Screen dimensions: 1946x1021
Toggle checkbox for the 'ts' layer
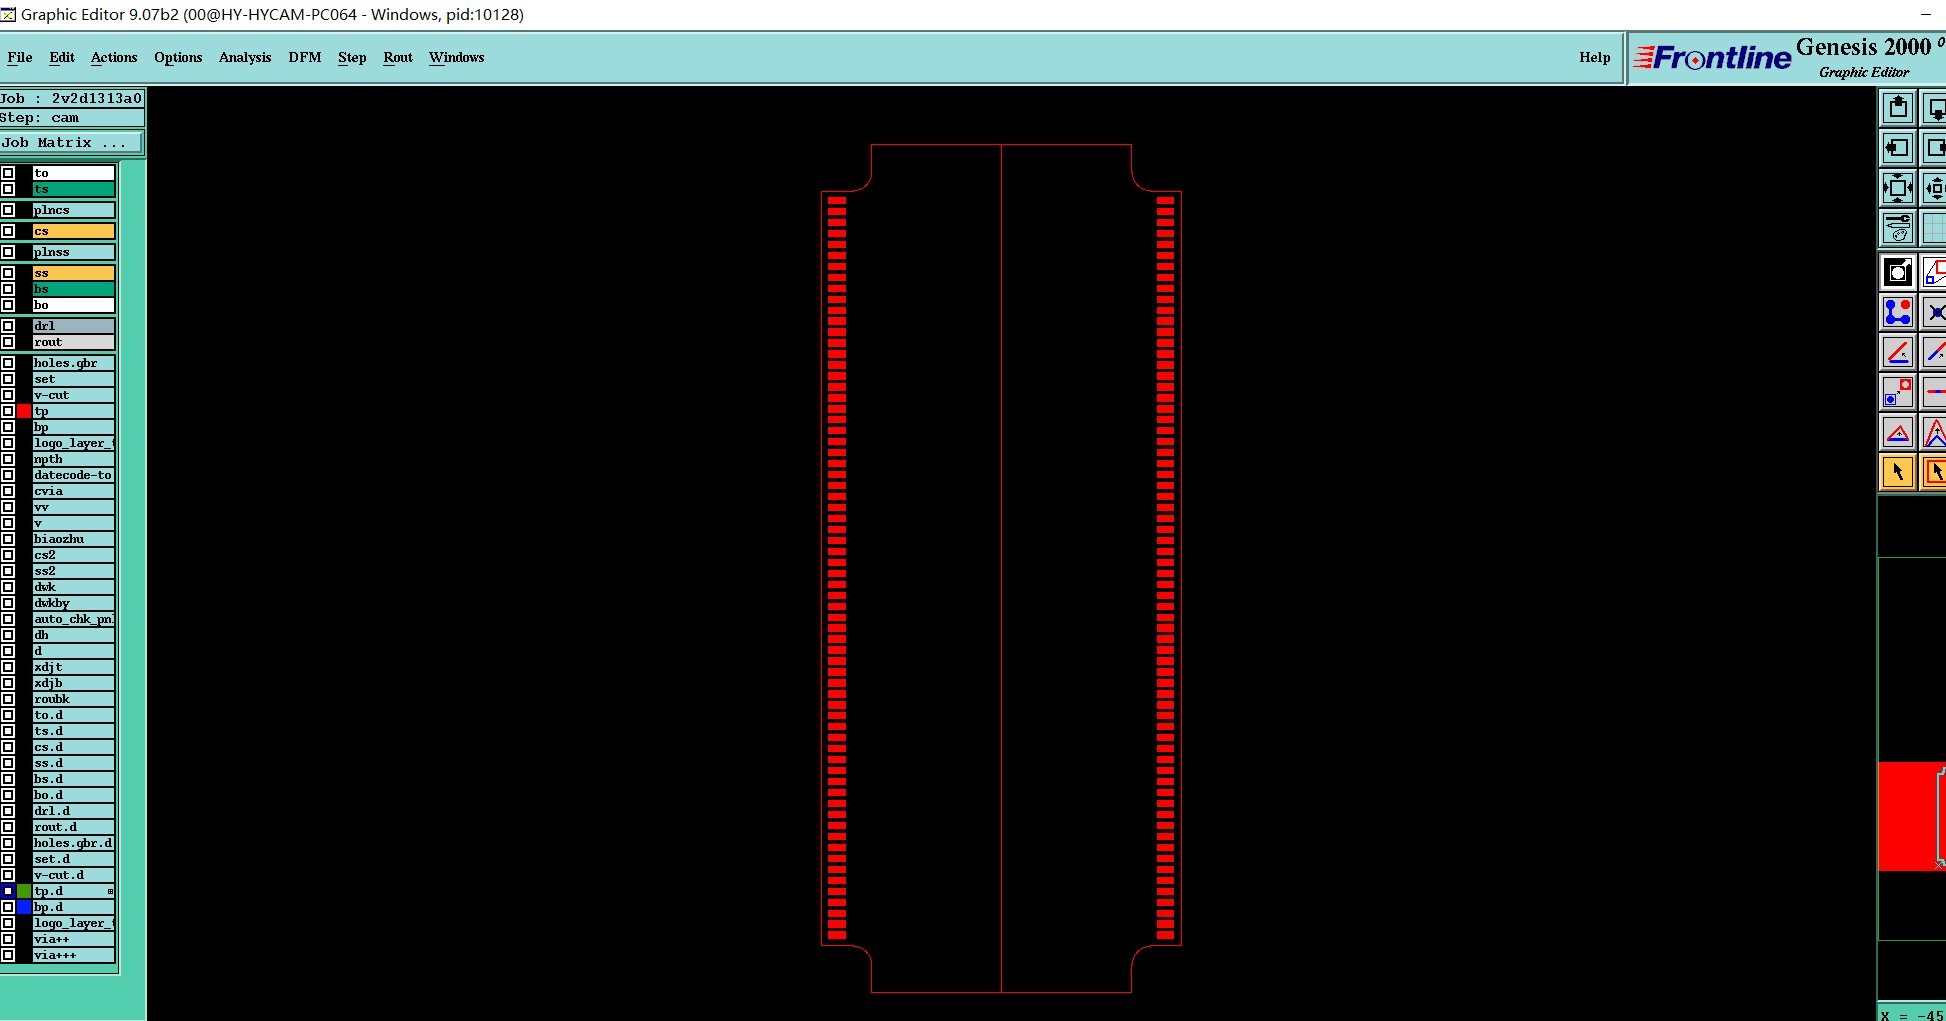[8, 189]
